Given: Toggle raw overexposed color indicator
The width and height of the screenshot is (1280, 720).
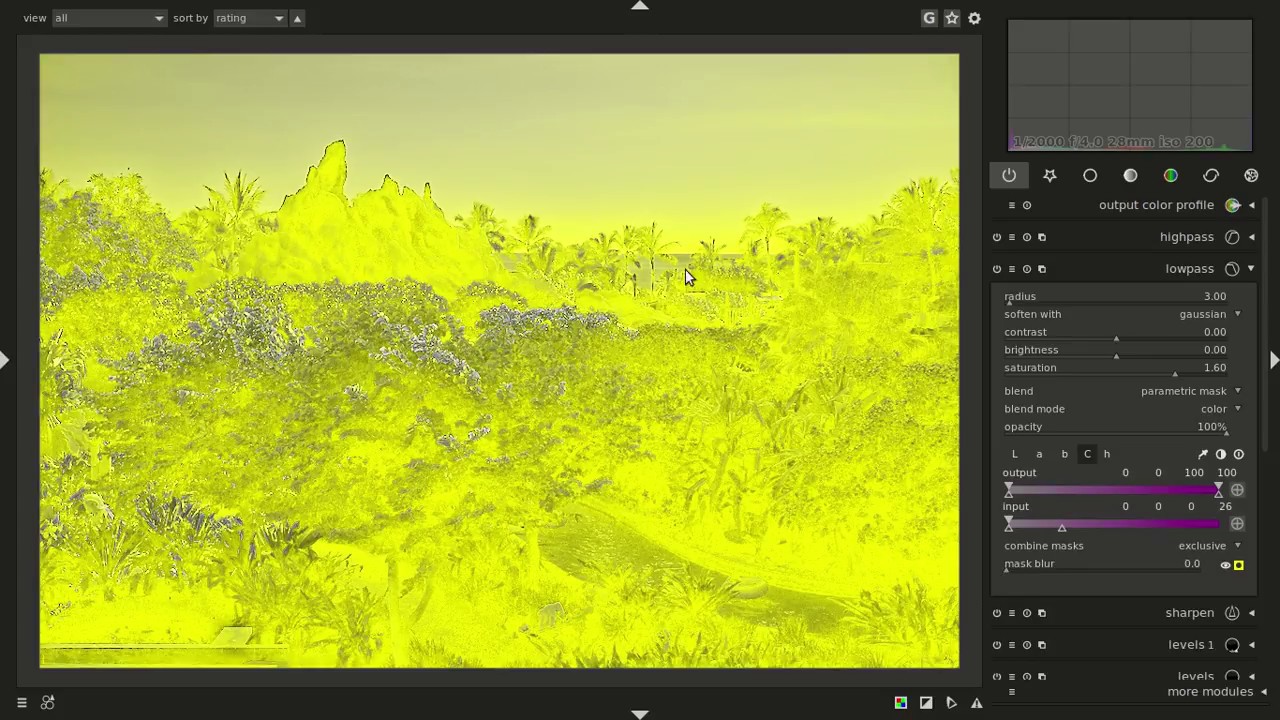Looking at the screenshot, I should click(901, 703).
